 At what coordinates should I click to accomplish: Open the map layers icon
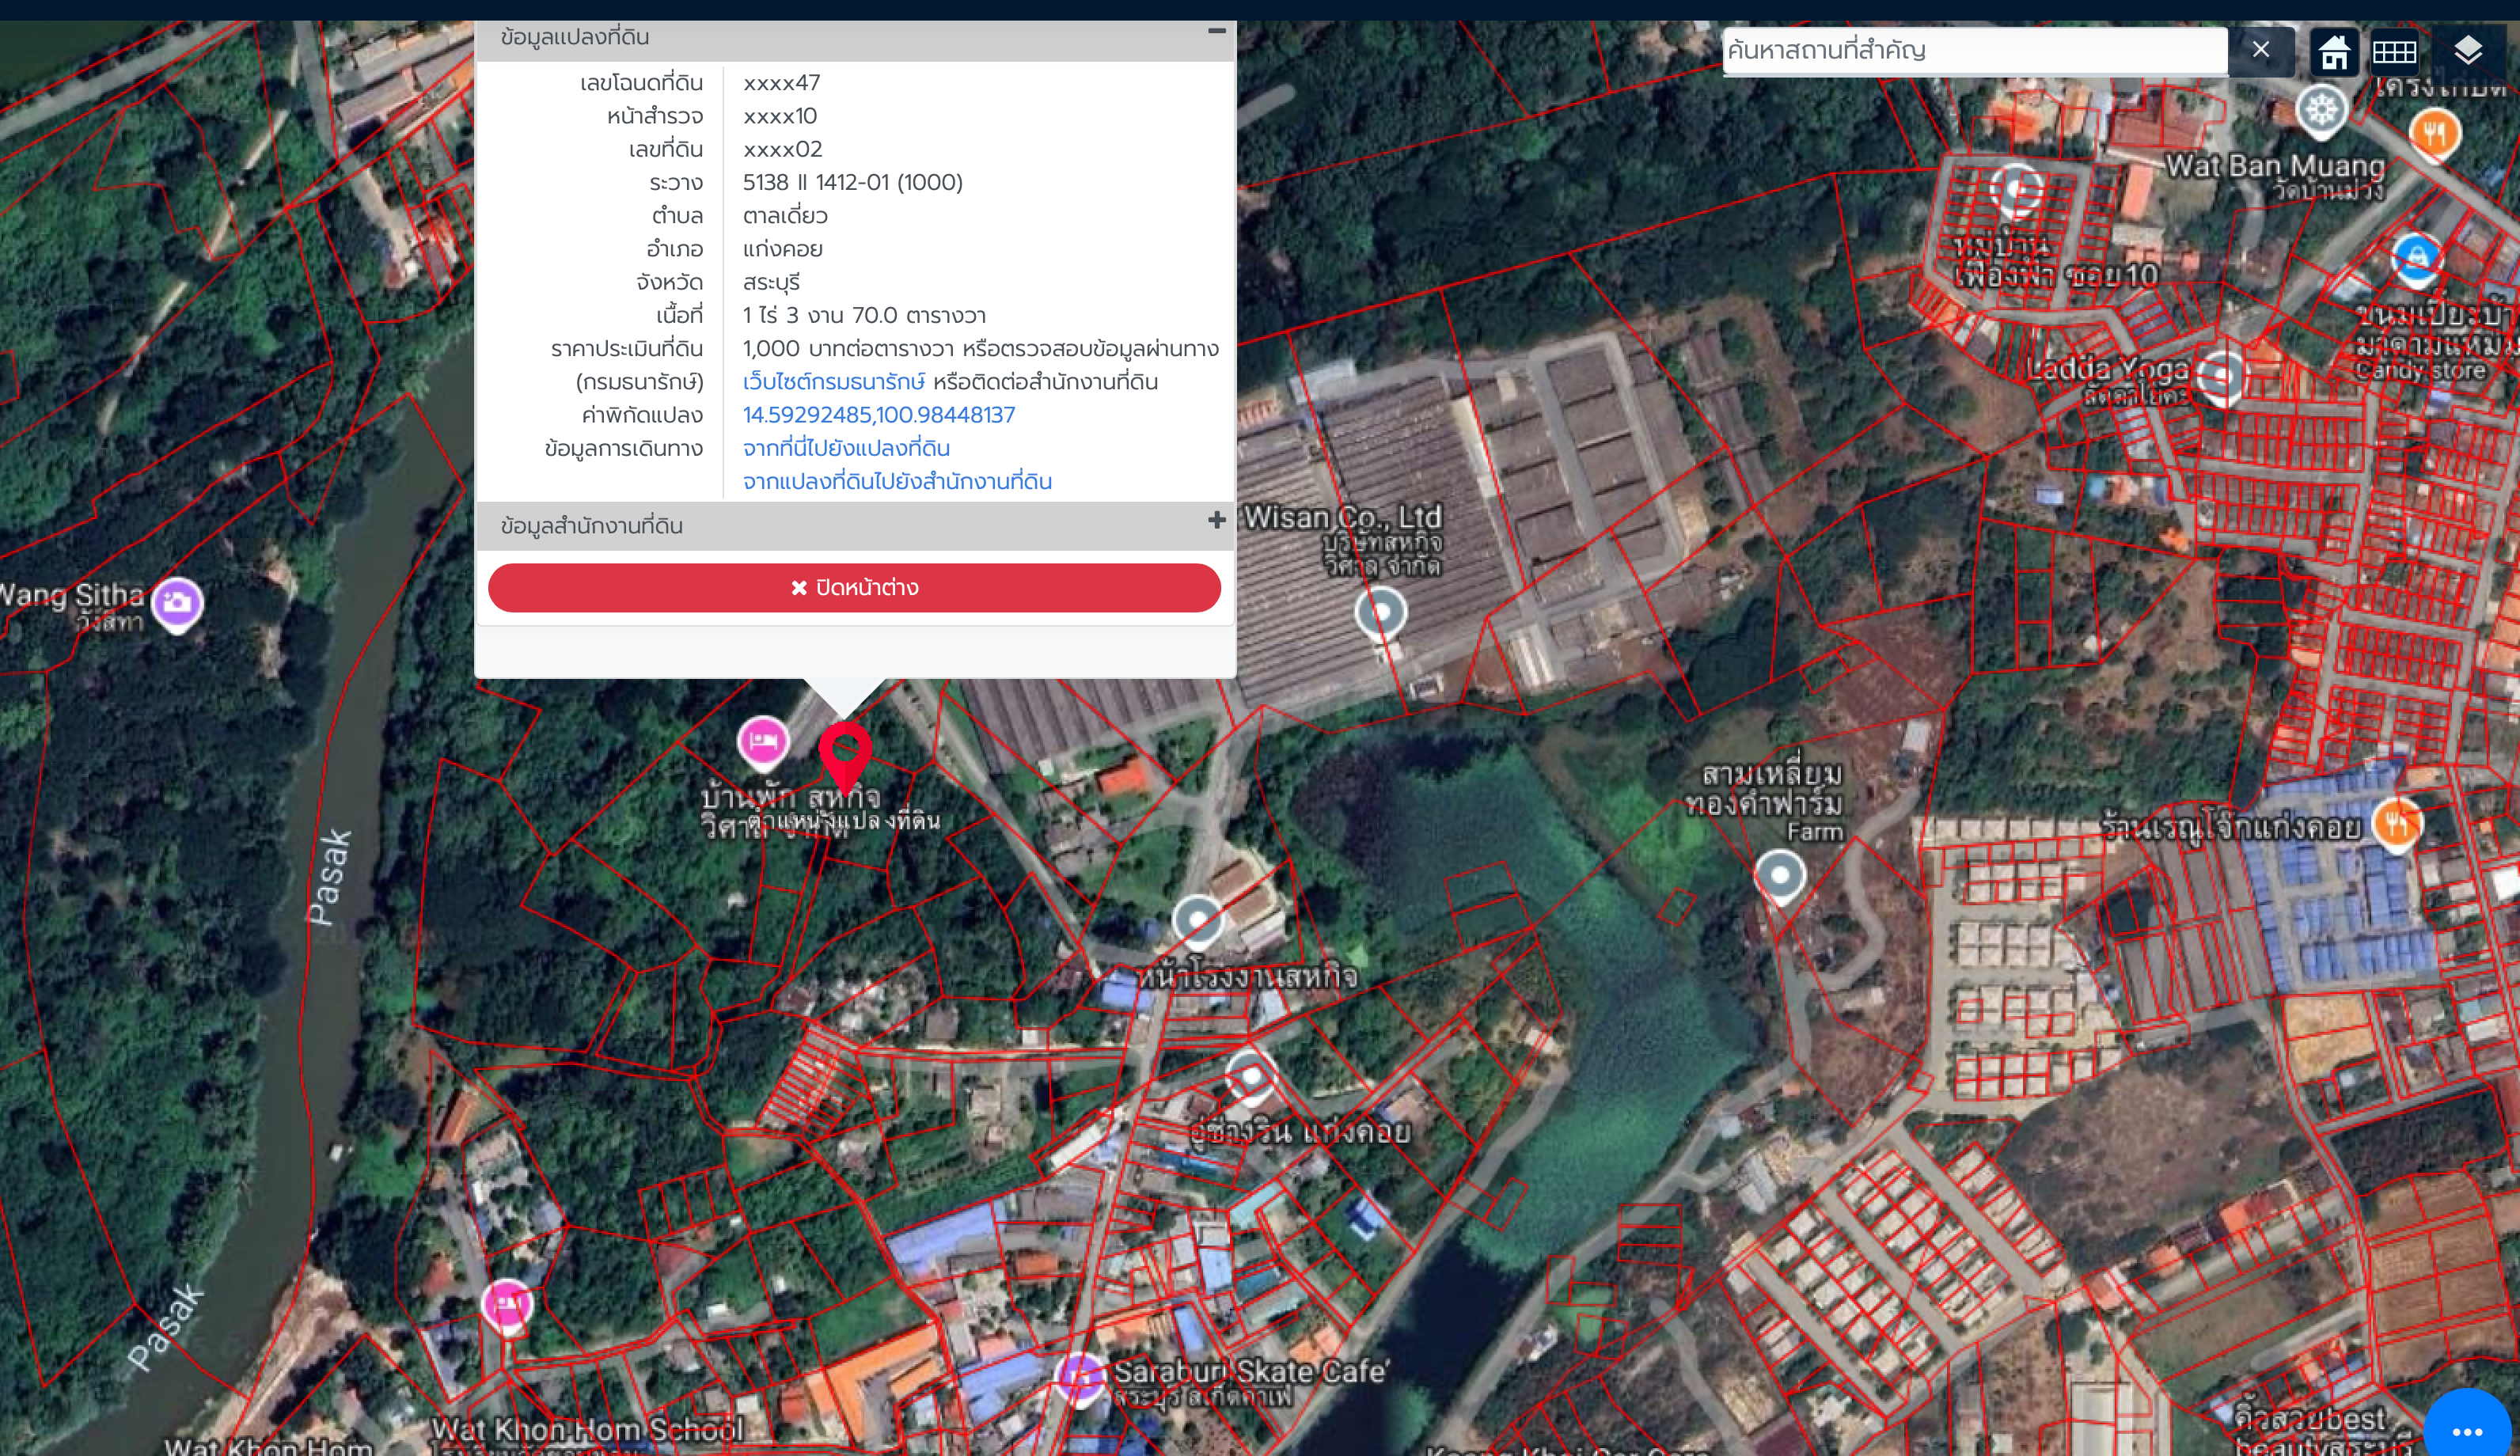click(x=2467, y=51)
